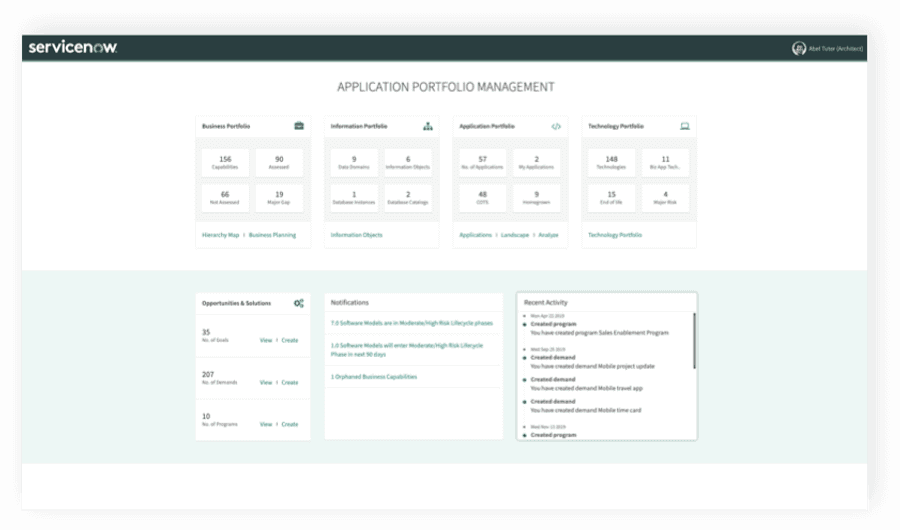Click the ServiceNow logo
Image resolution: width=900 pixels, height=530 pixels.
click(73, 48)
